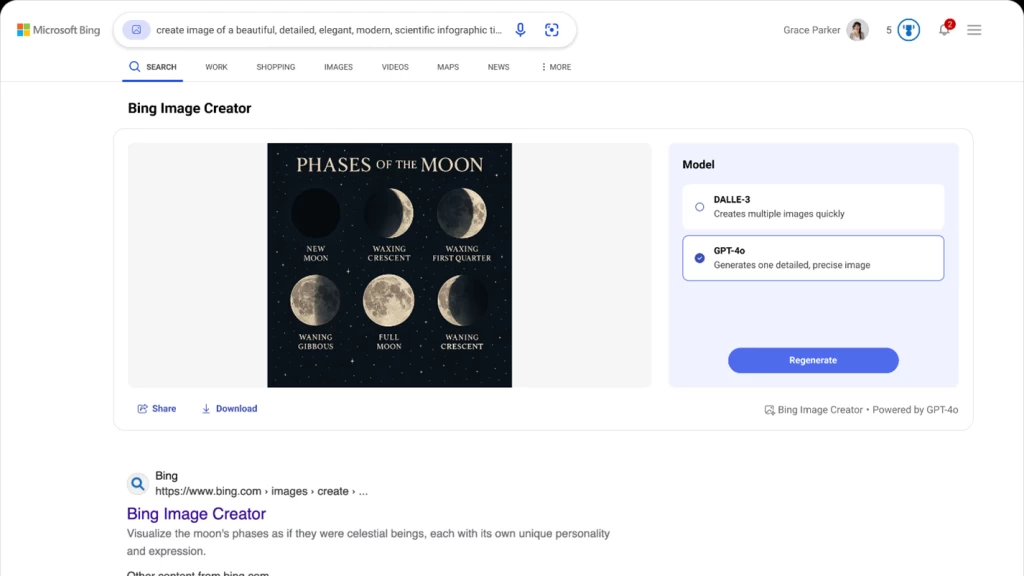Select the DALLE-3 model radio button
The image size is (1024, 576).
(x=700, y=207)
